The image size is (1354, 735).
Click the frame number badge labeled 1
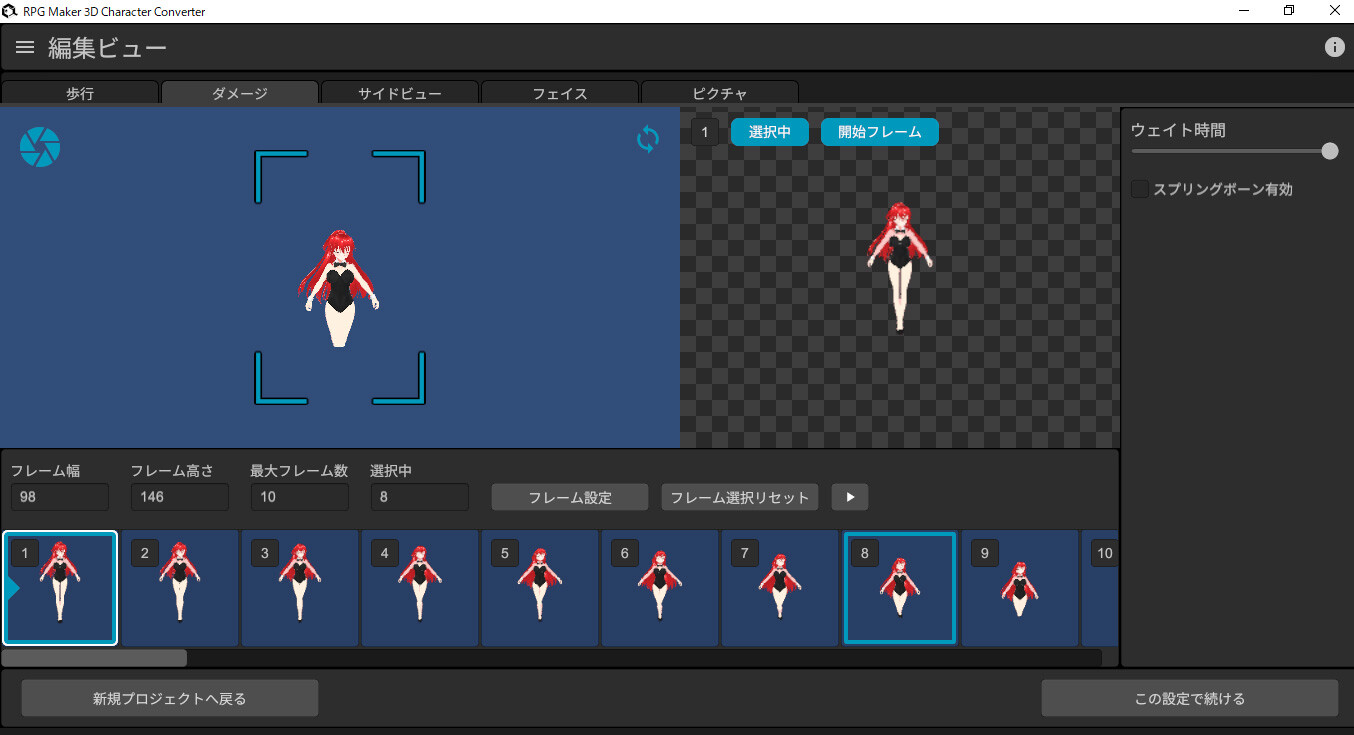(x=705, y=131)
